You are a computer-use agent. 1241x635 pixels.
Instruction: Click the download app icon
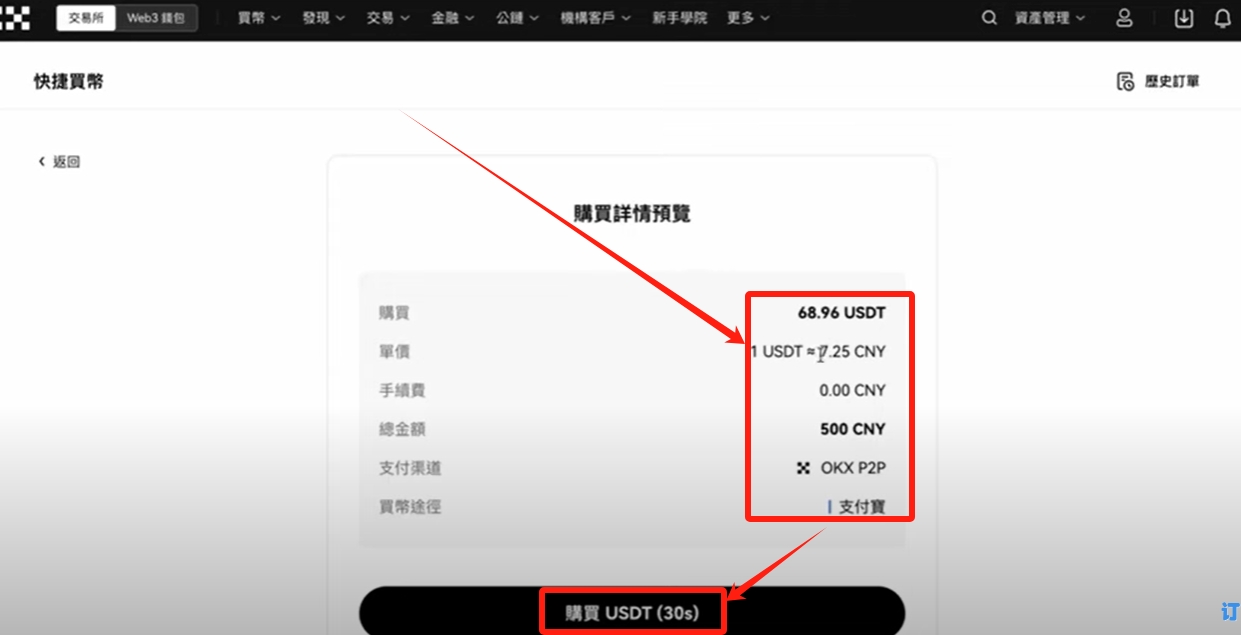click(x=1184, y=18)
